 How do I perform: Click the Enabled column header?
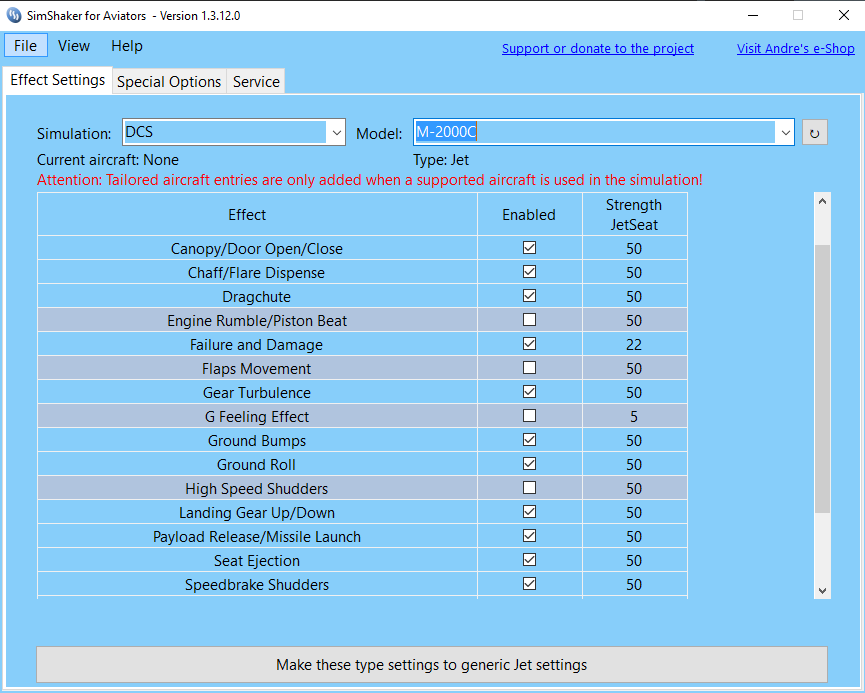coord(529,215)
